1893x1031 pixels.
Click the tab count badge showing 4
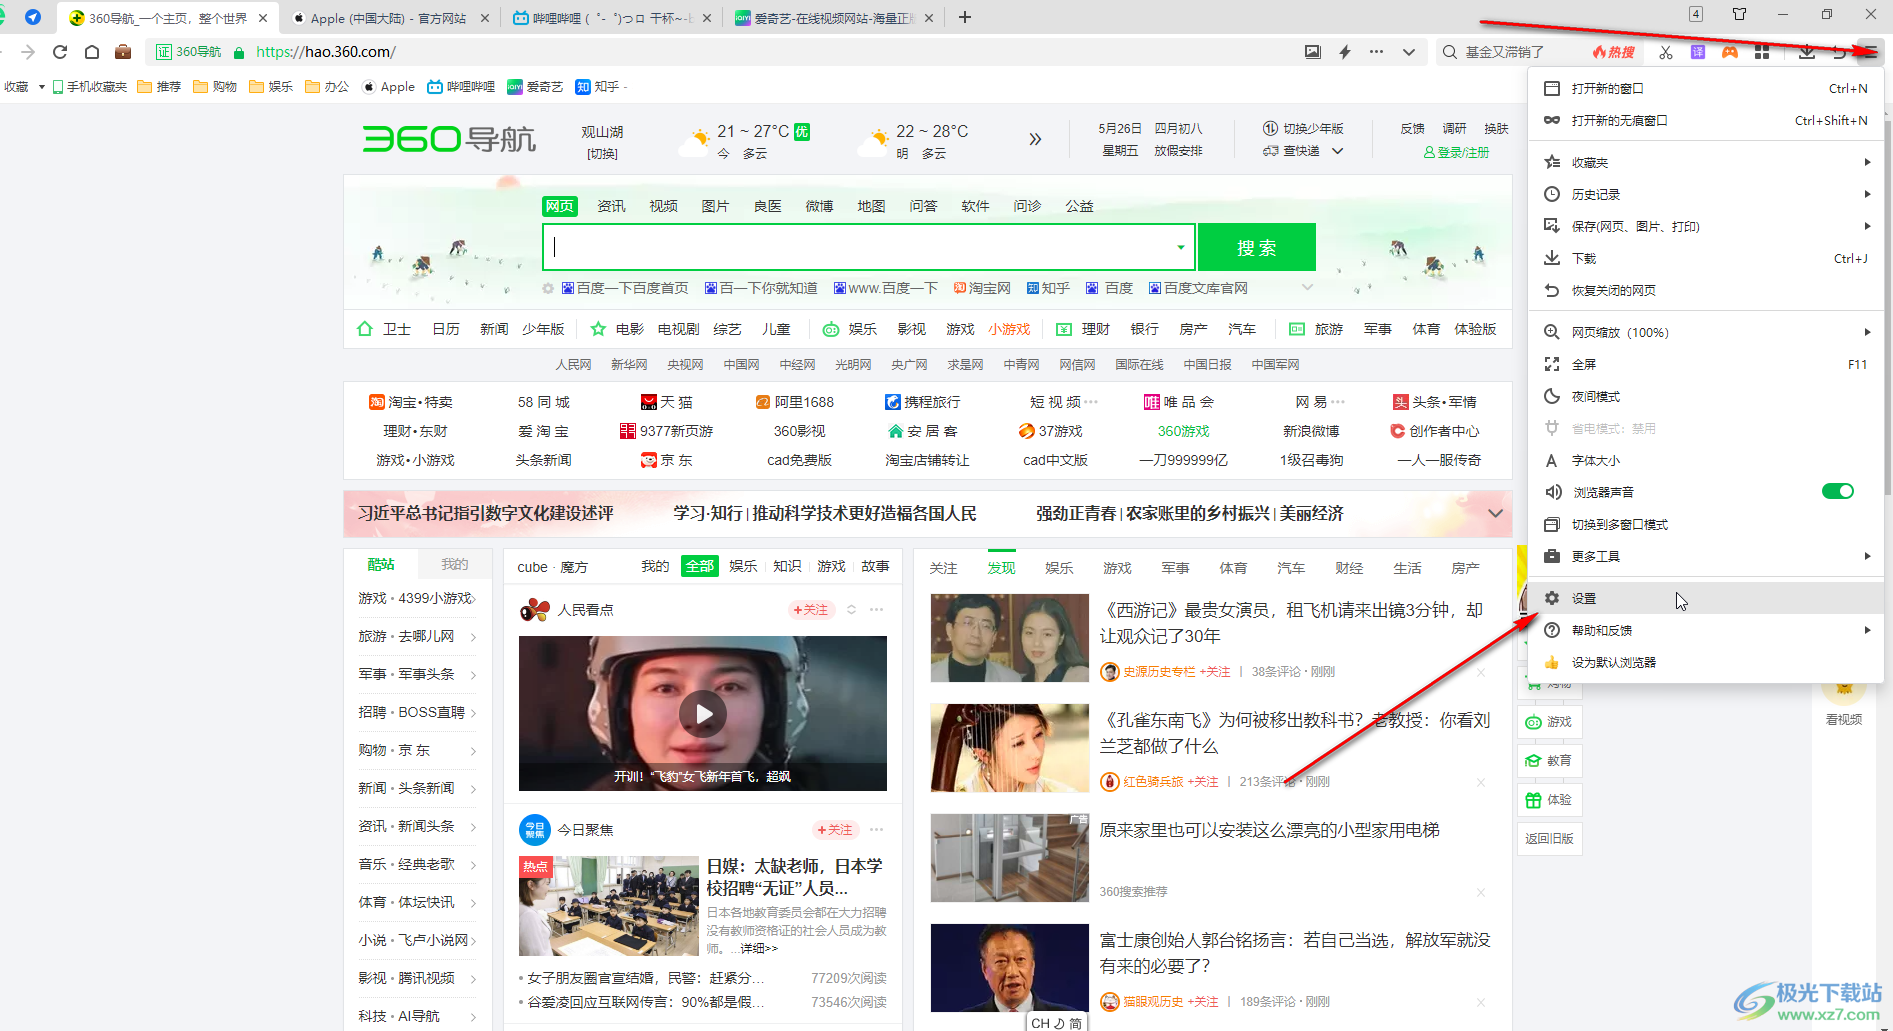click(1696, 14)
